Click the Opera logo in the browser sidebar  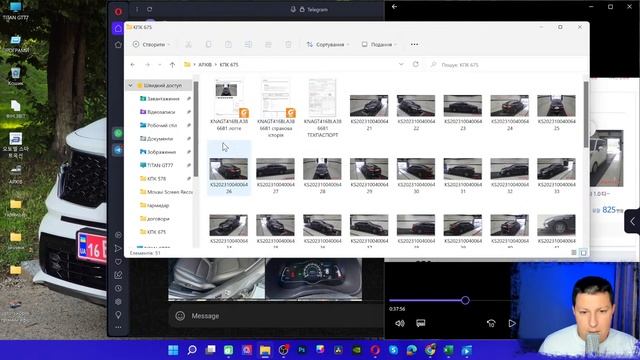tap(118, 11)
